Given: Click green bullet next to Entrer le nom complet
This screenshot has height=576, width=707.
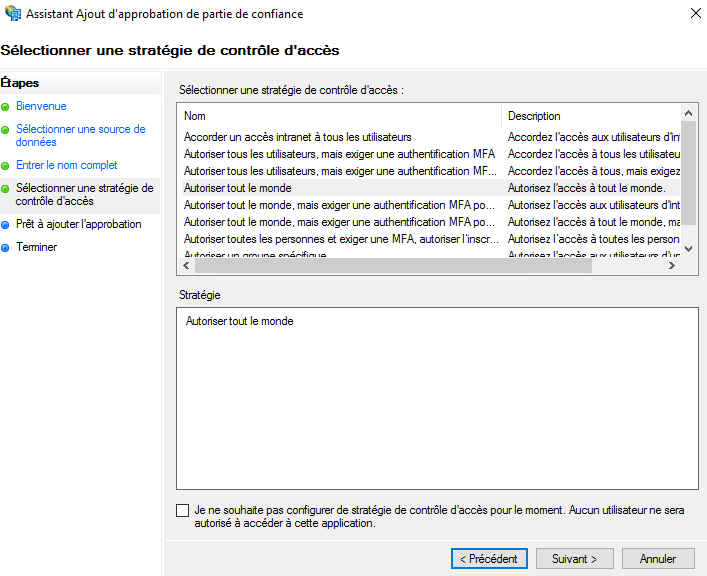Looking at the screenshot, I should [6, 165].
